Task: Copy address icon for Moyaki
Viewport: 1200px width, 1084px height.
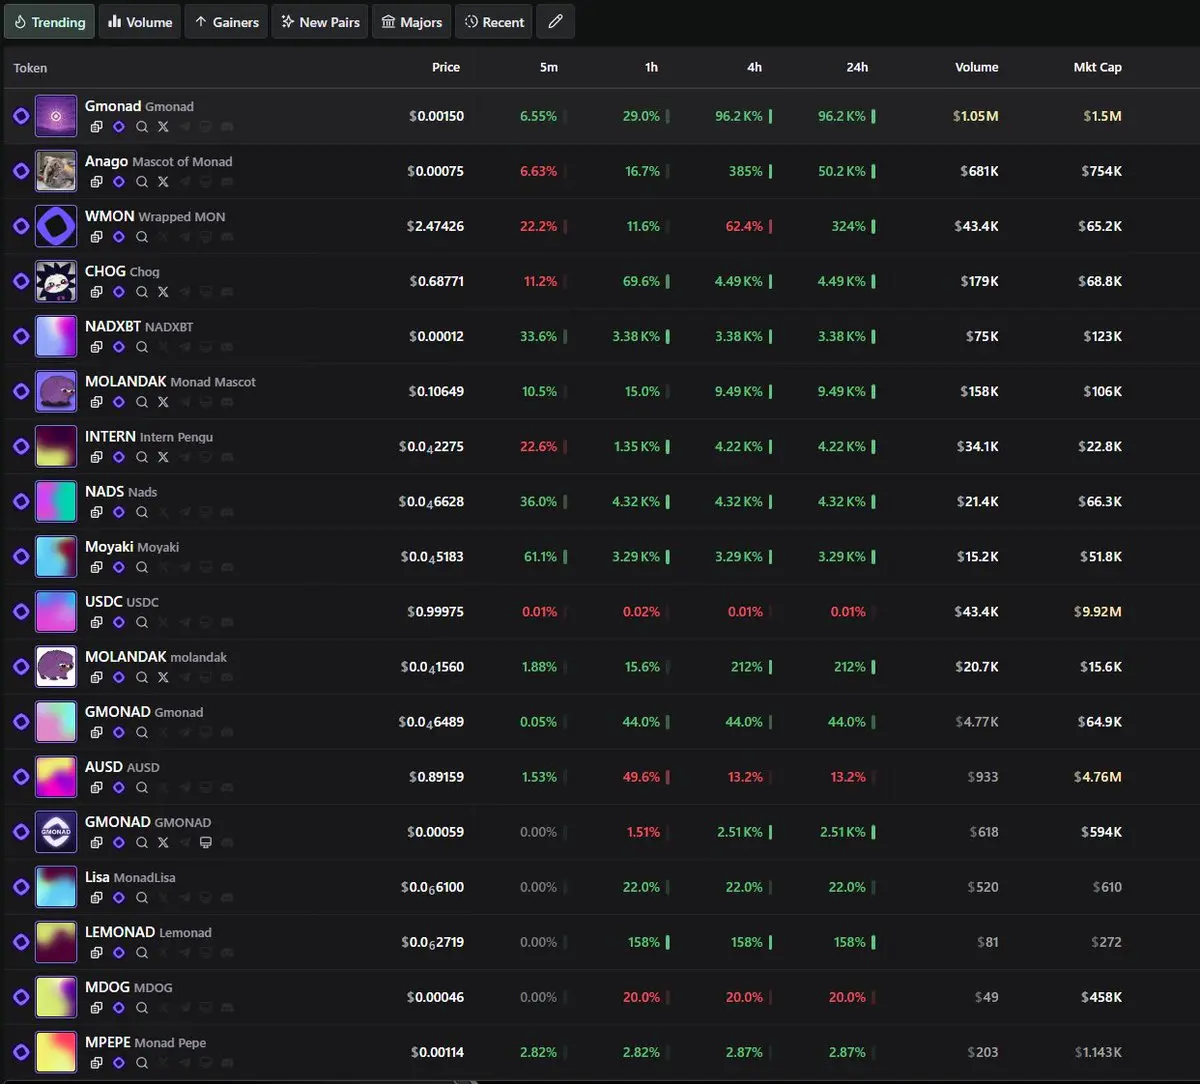Action: pos(96,567)
